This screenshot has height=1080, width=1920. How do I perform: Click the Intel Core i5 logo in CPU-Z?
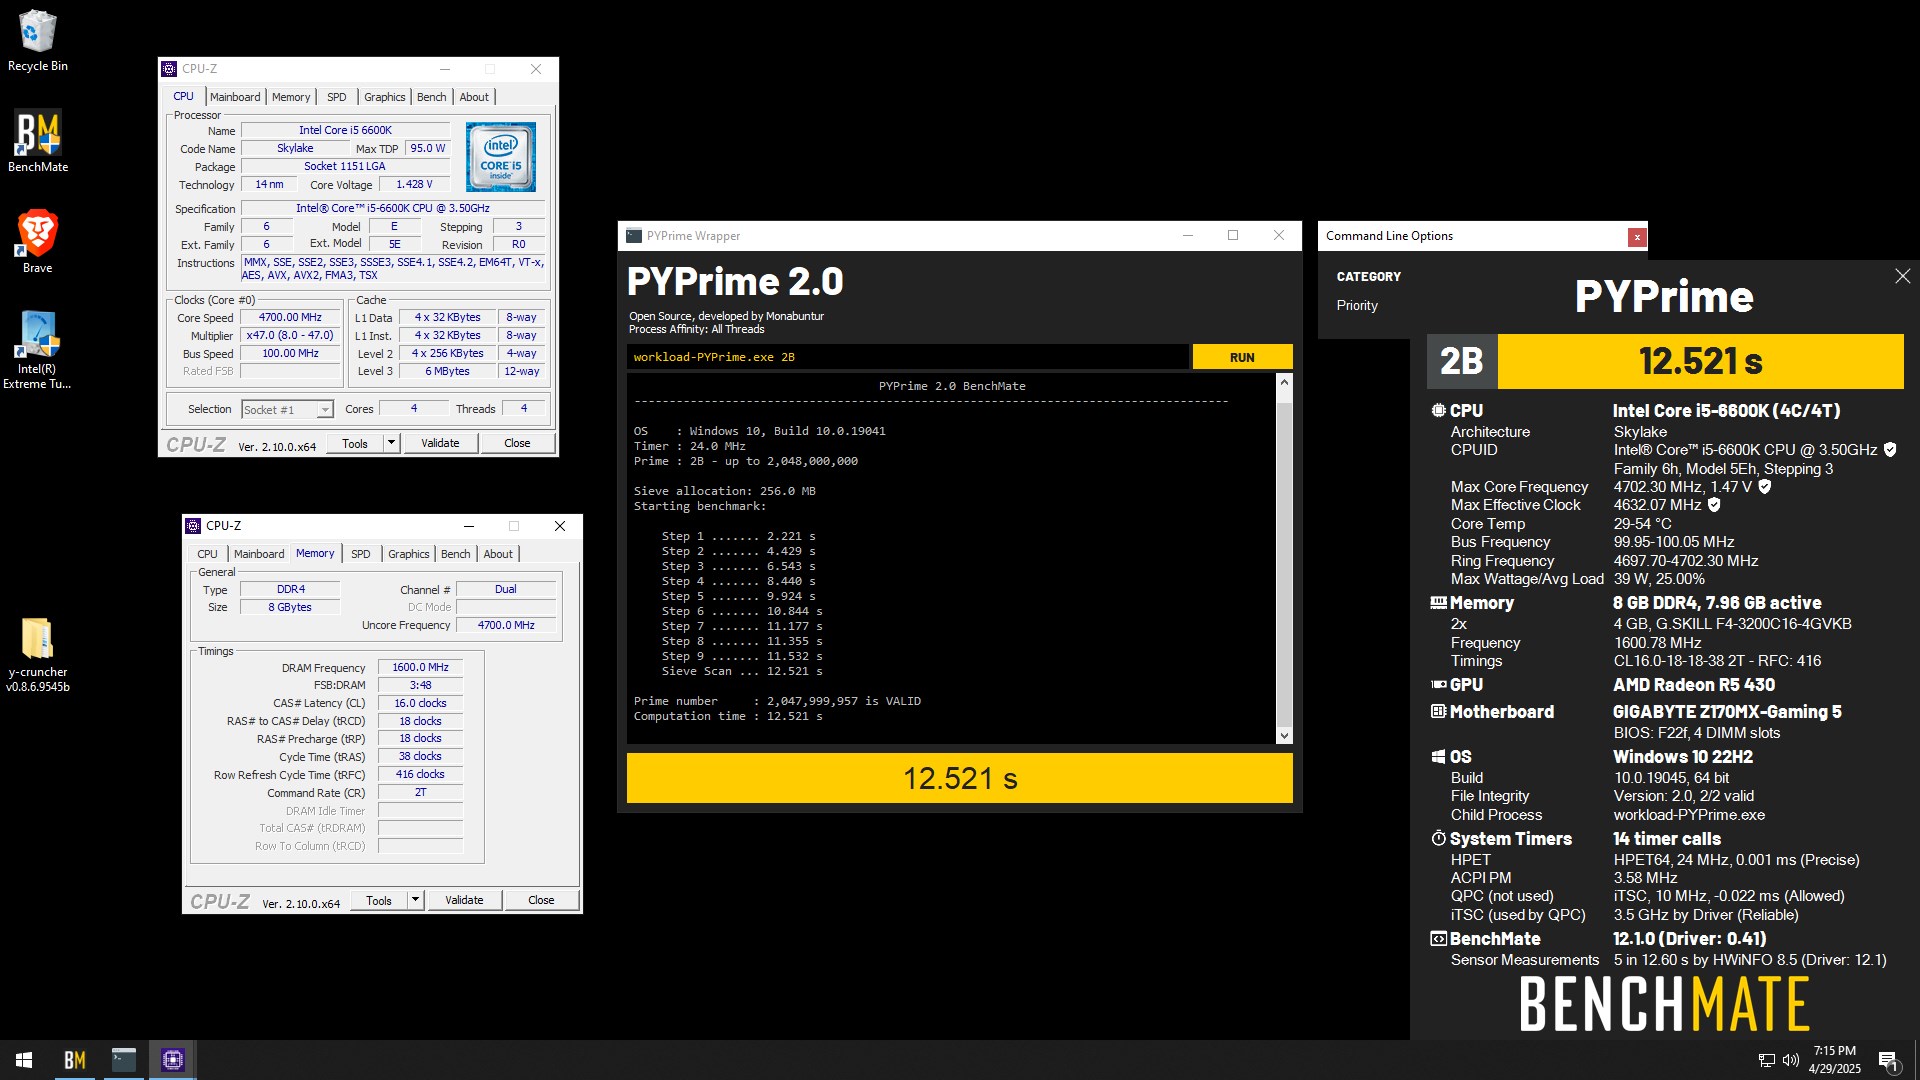click(x=501, y=157)
